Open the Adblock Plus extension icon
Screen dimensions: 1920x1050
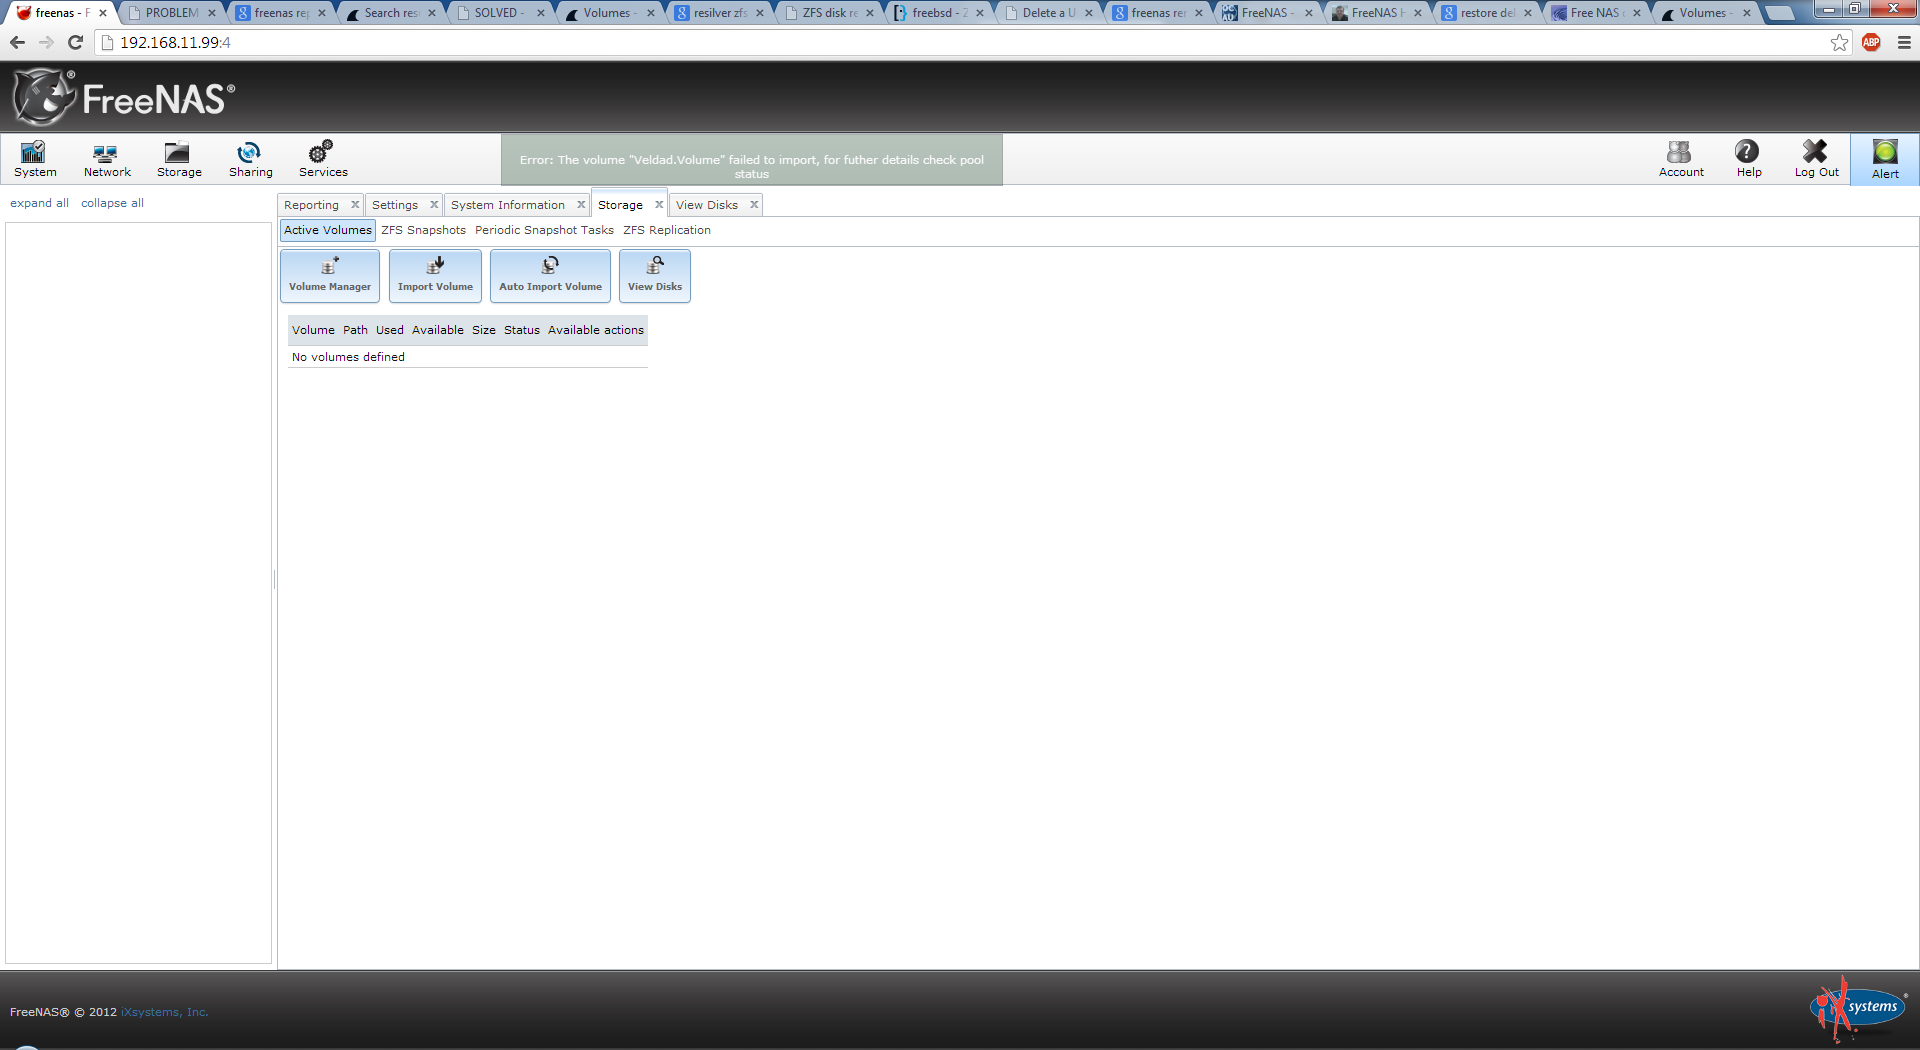[1872, 42]
